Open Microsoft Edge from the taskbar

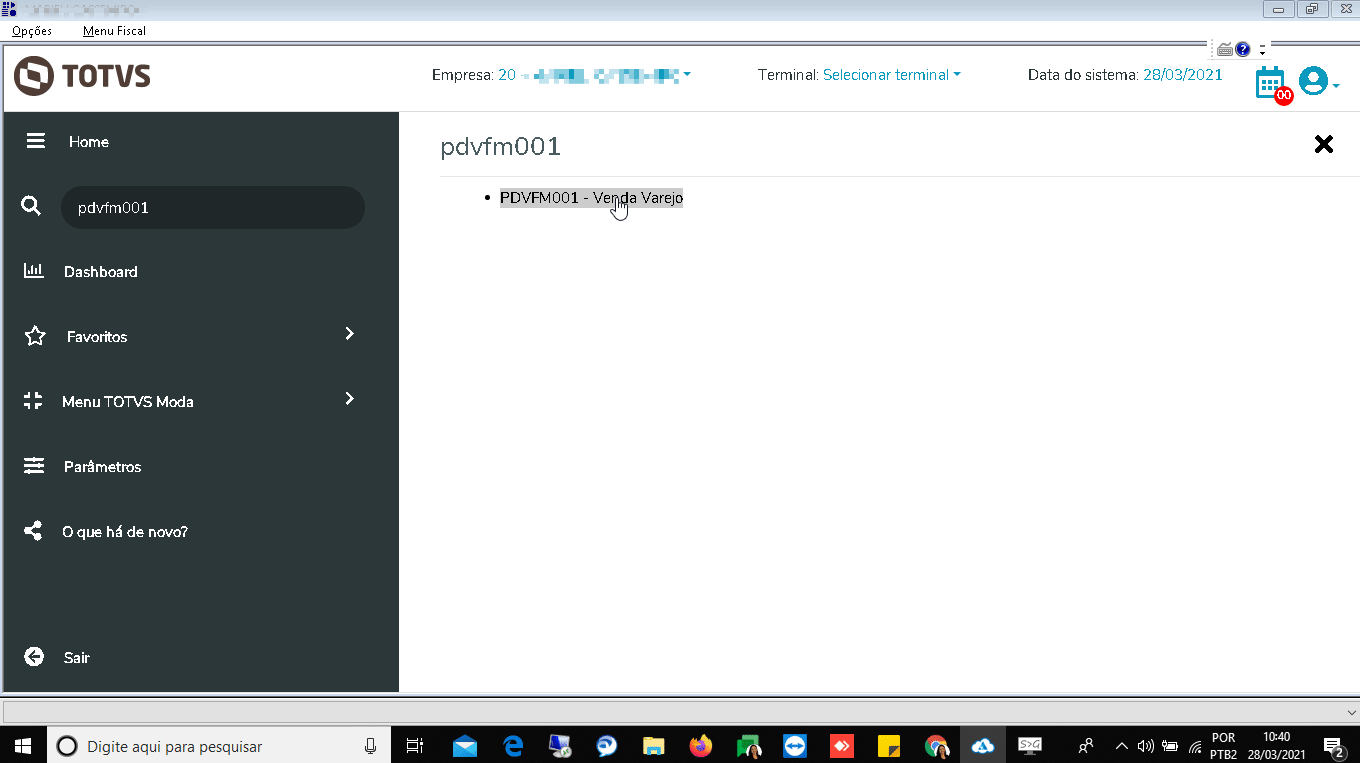pos(514,746)
